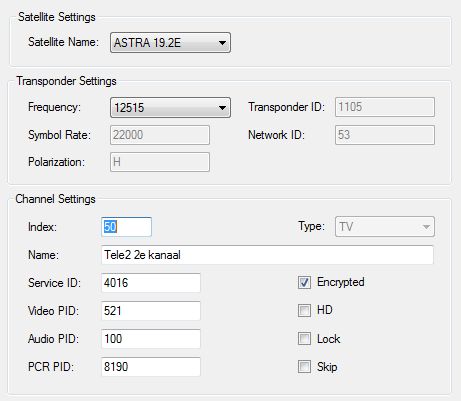Click the arrow icon on Frequency combo
This screenshot has width=461, height=401.
click(x=222, y=108)
